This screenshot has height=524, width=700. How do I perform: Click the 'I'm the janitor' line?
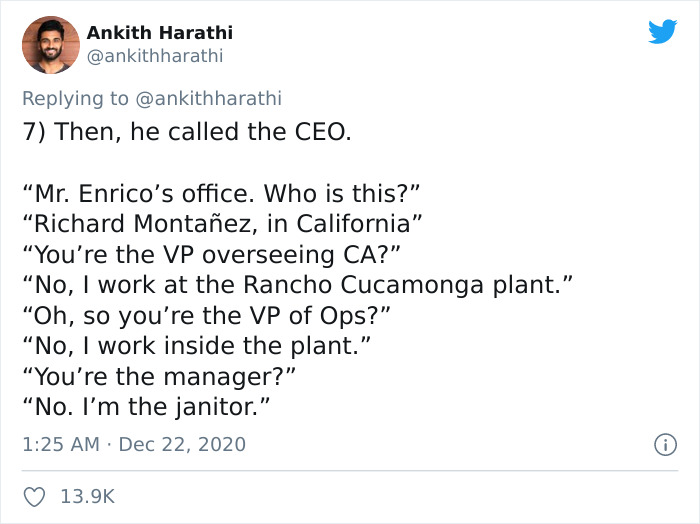point(147,407)
